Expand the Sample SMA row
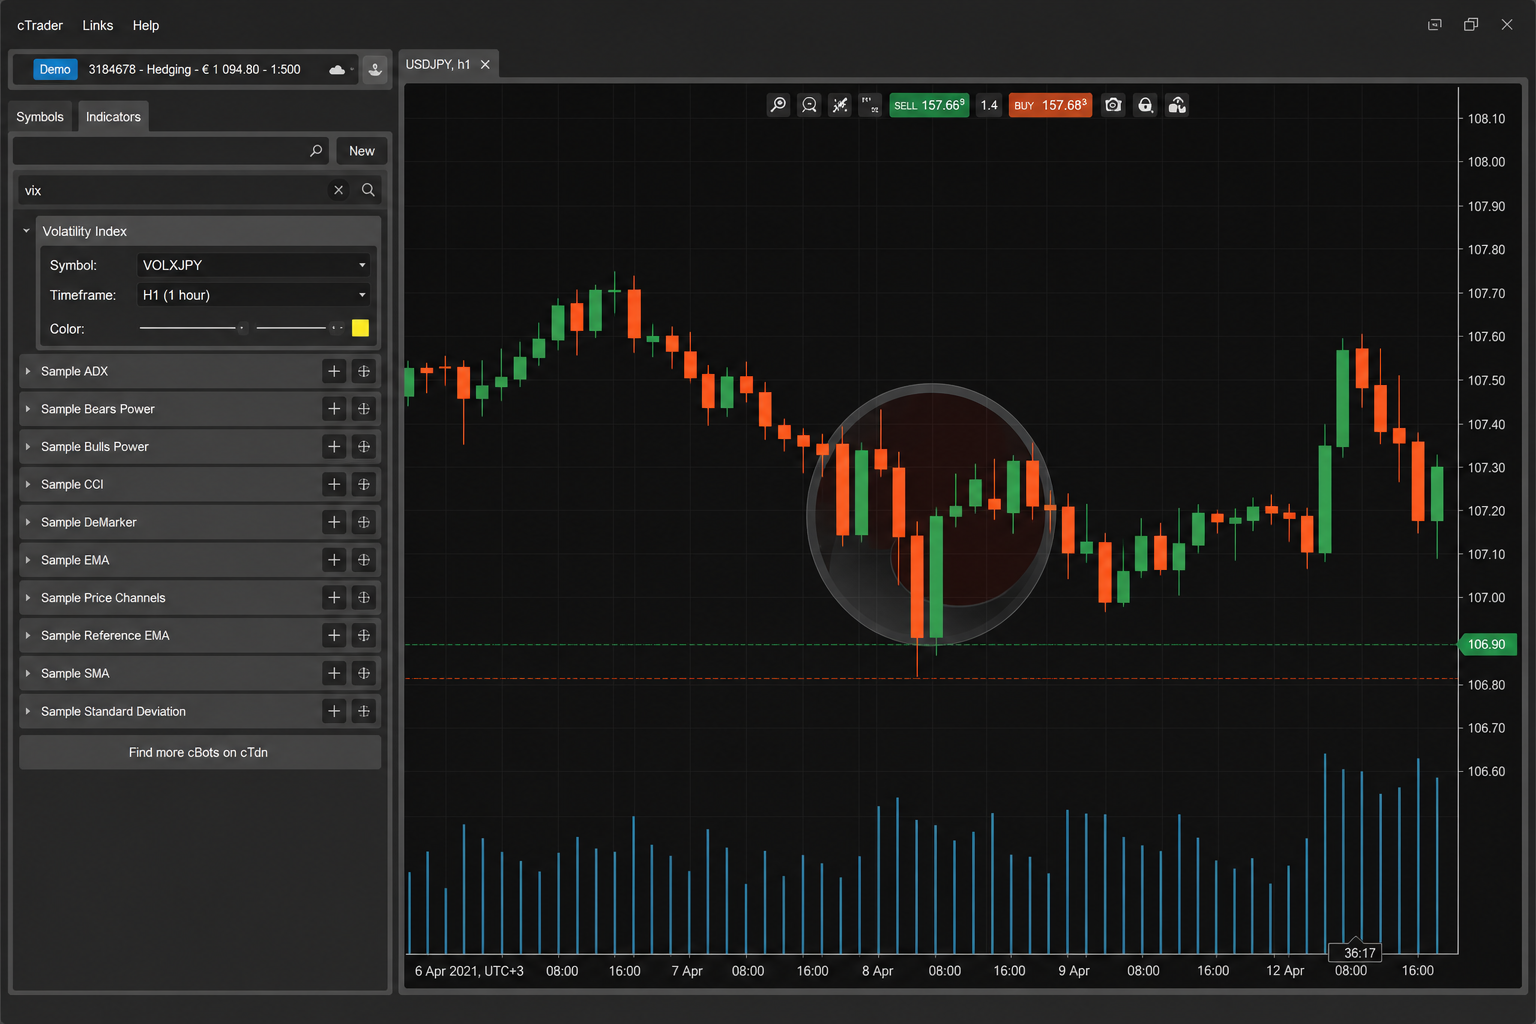Screen dimensions: 1536x1024 [x=28, y=673]
